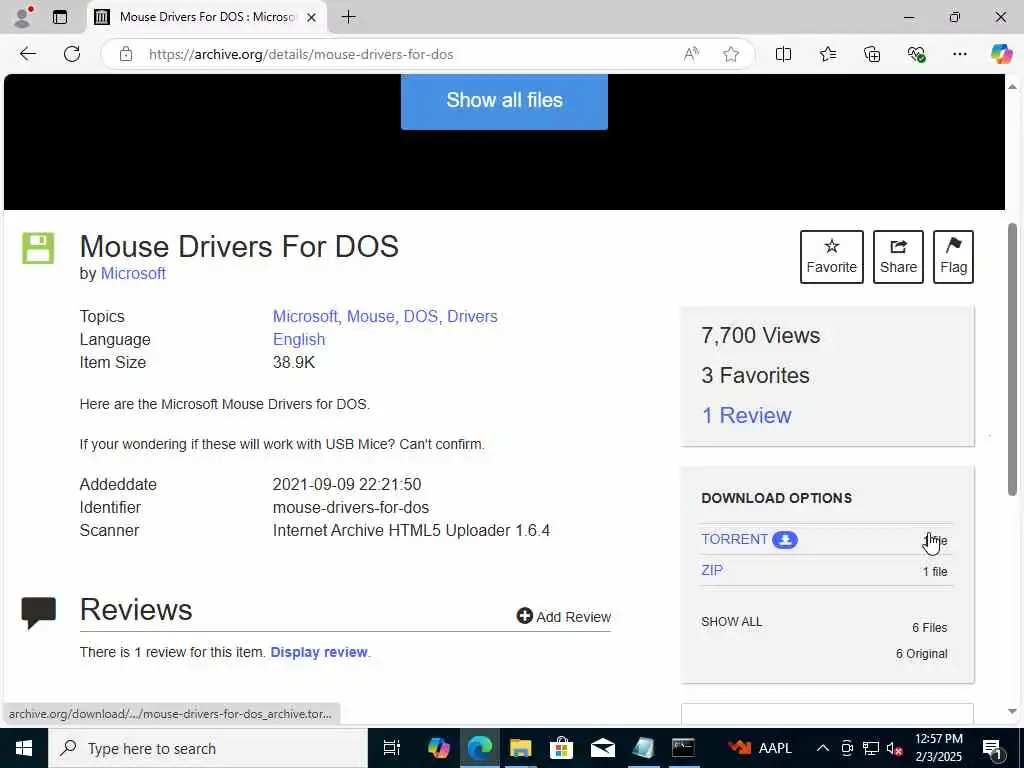This screenshot has width=1024, height=768.
Task: Open the Edge profile icon
Action: pos(23,17)
